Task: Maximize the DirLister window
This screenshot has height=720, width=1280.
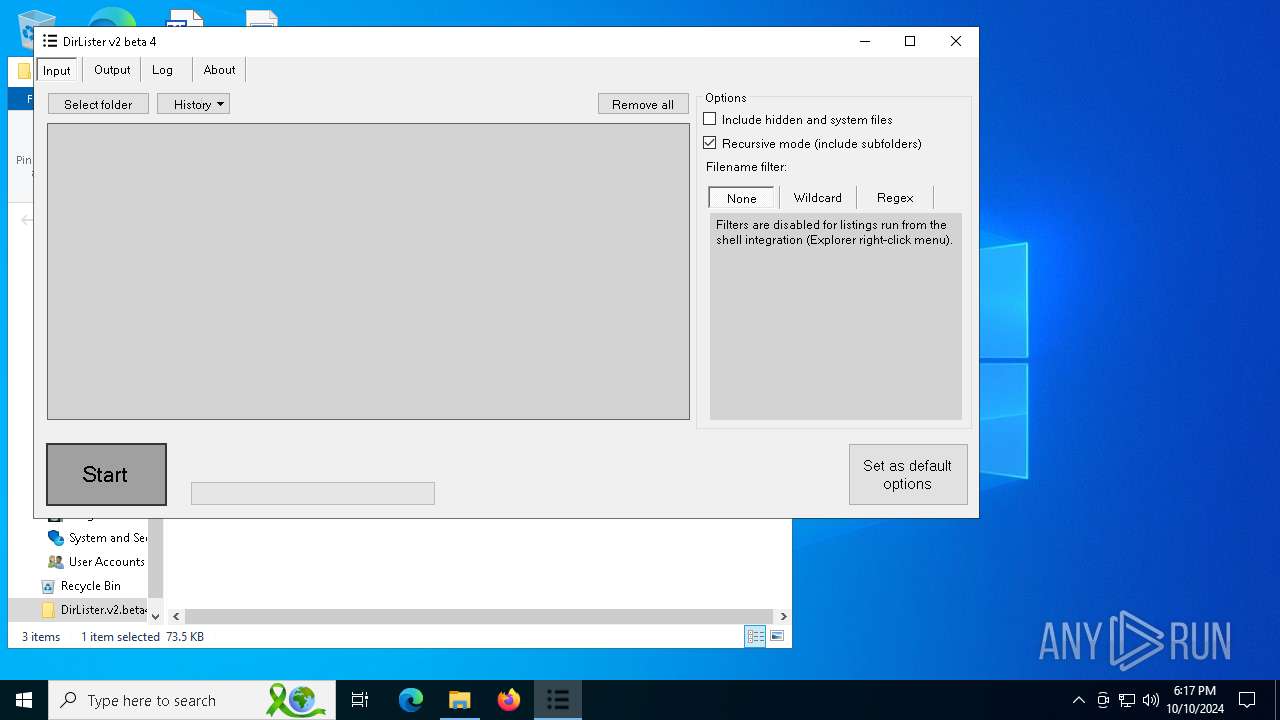Action: click(910, 41)
